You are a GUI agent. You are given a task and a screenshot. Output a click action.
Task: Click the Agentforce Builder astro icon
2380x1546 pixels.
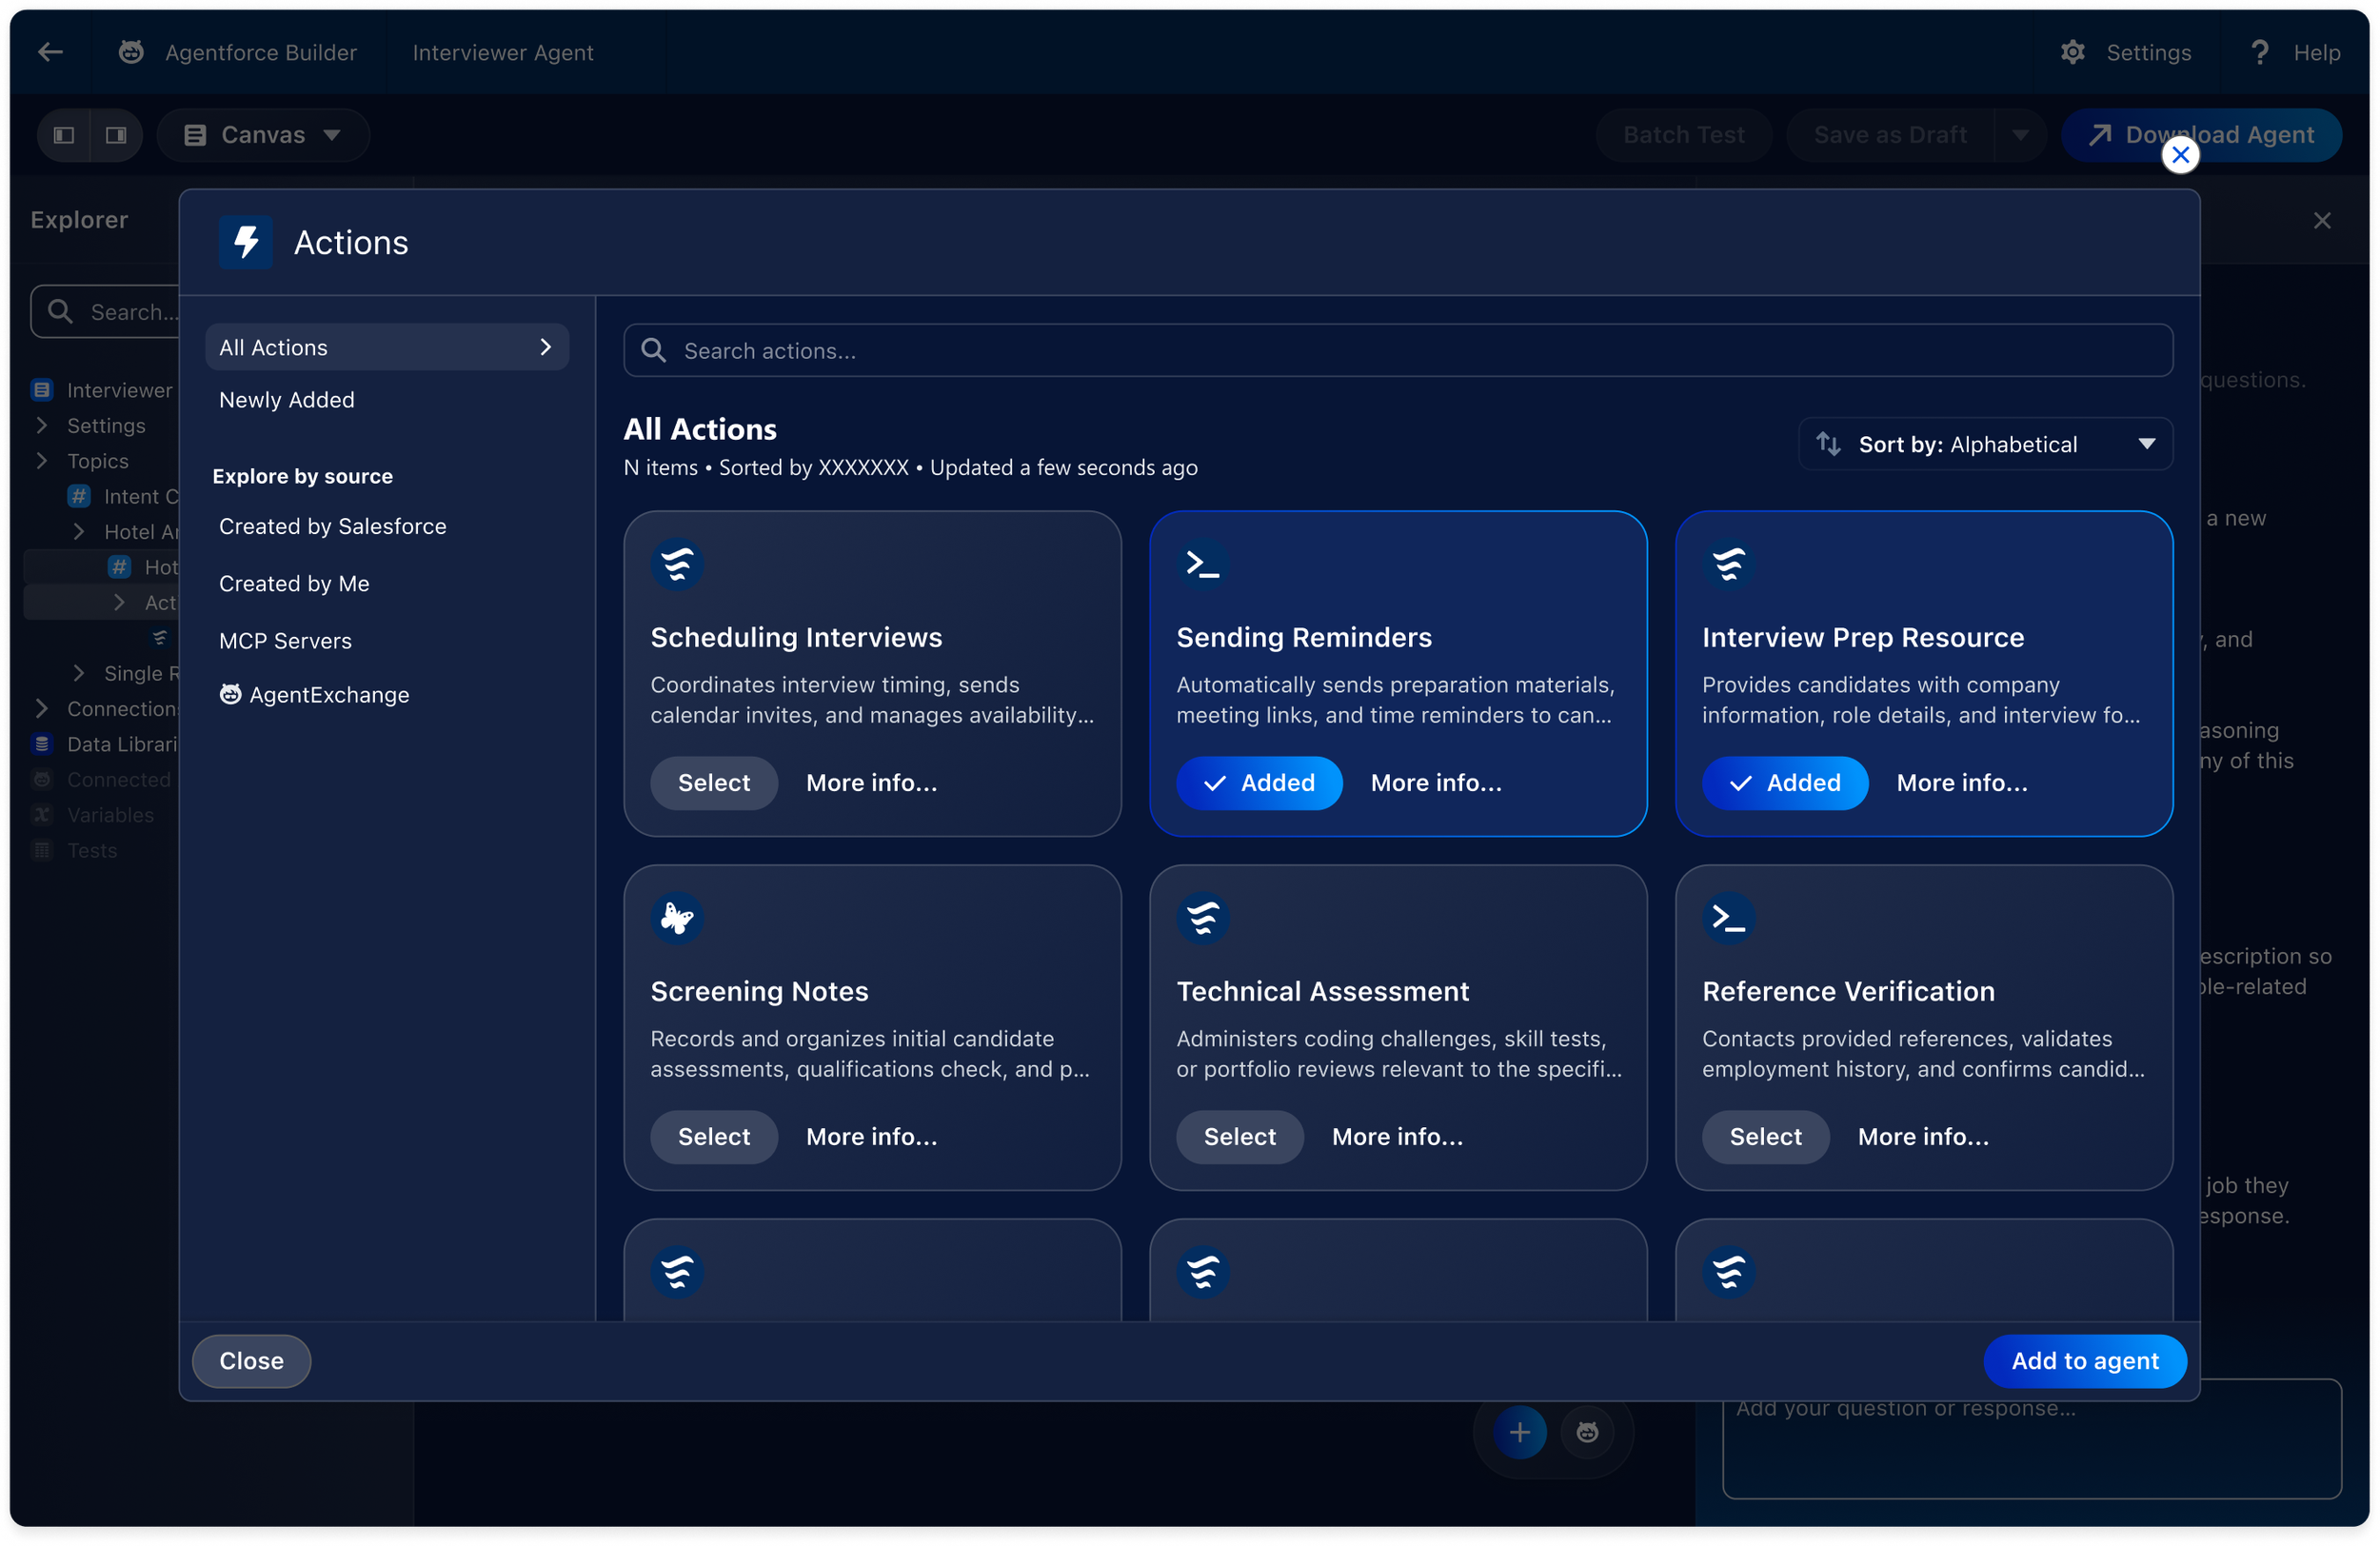point(131,52)
